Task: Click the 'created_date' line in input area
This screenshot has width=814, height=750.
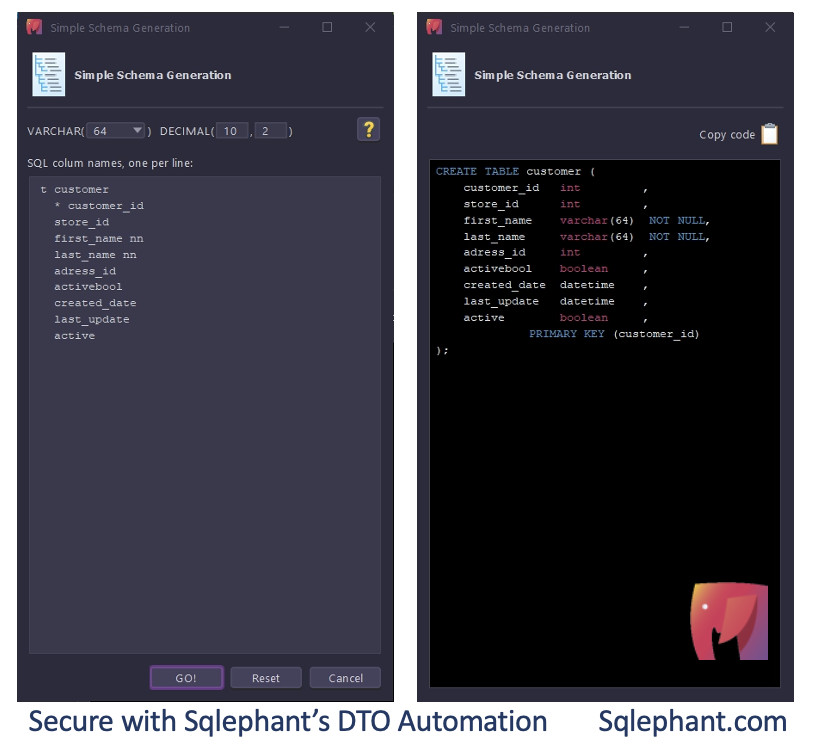Action: pos(96,303)
